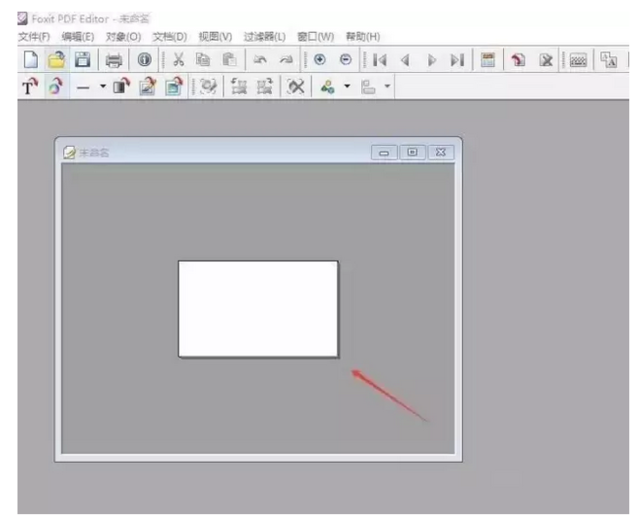Click the Cut scissors icon
The height and width of the screenshot is (520, 638).
(x=179, y=60)
